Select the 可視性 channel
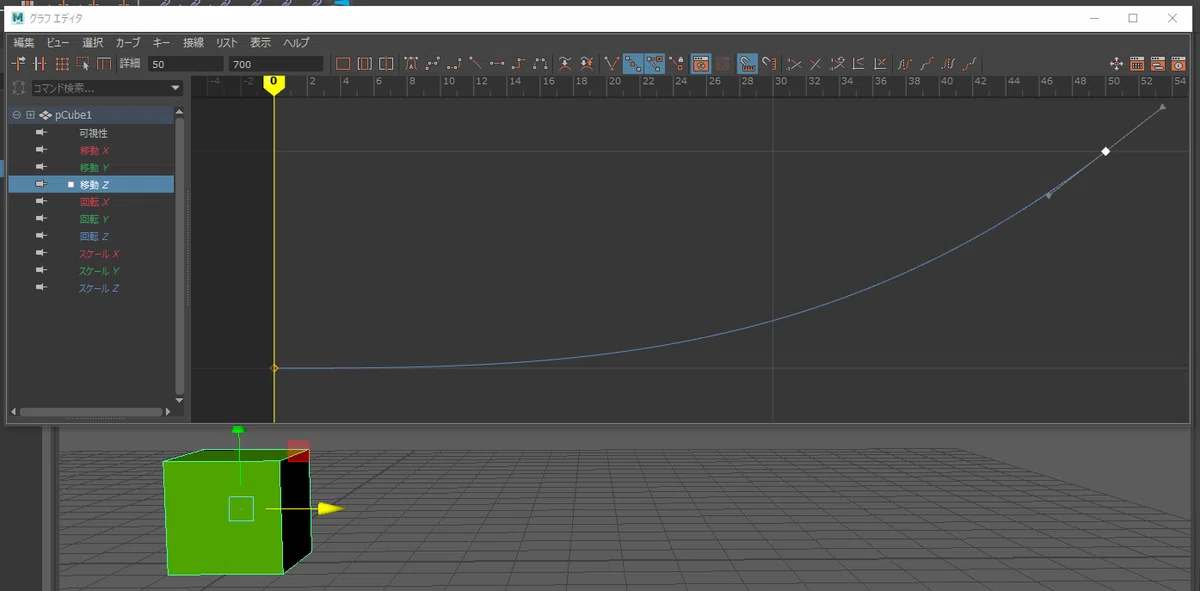 [91, 132]
